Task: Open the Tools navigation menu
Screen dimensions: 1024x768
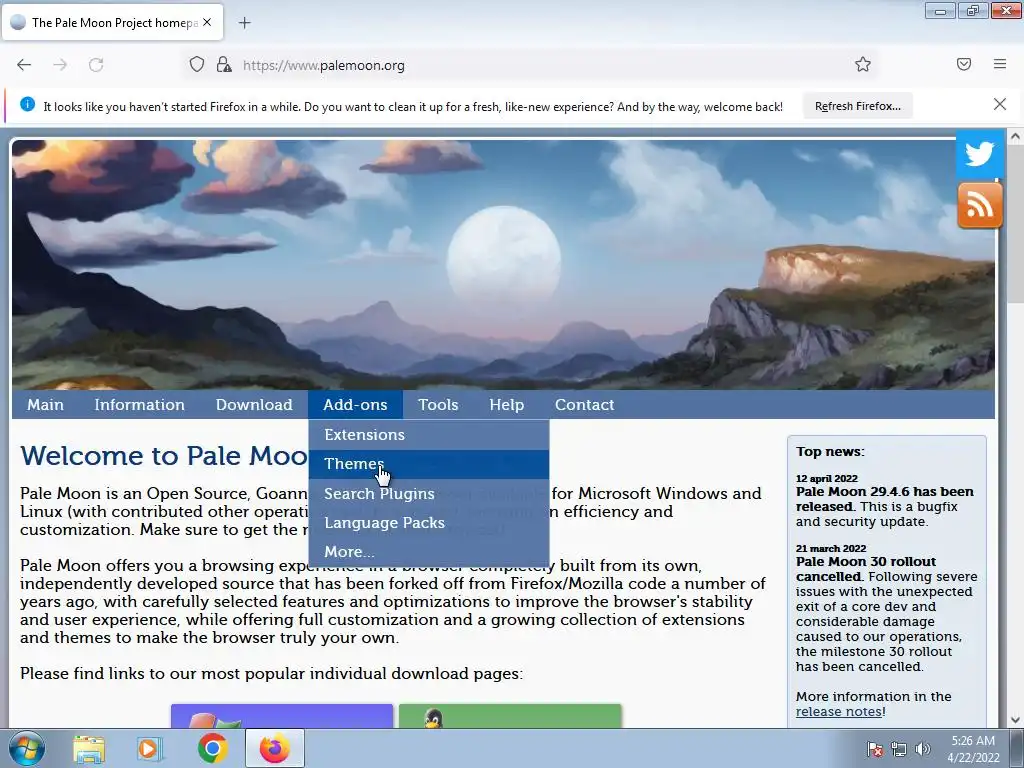Action: coord(438,405)
